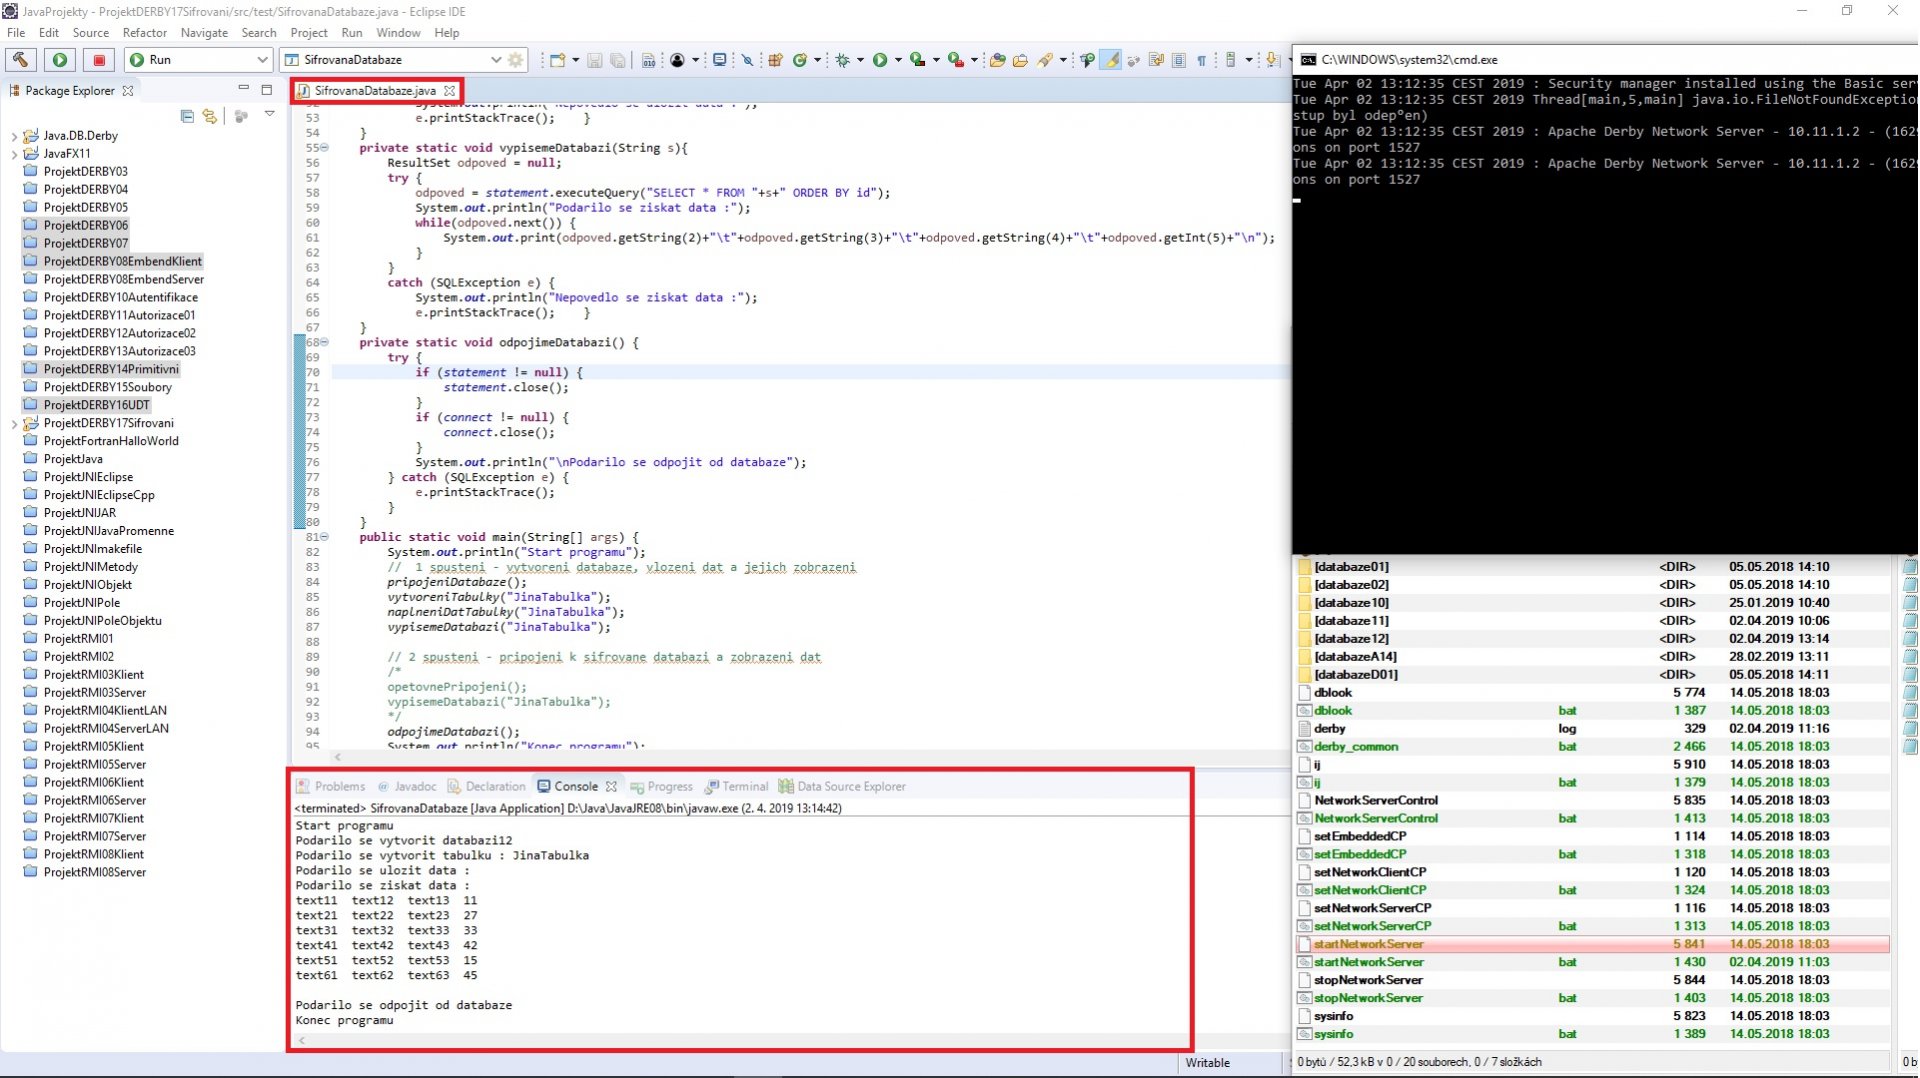The width and height of the screenshot is (1920, 1078).
Task: Collapse the odpojimeDatabazi method fold marker
Action: [x=324, y=342]
